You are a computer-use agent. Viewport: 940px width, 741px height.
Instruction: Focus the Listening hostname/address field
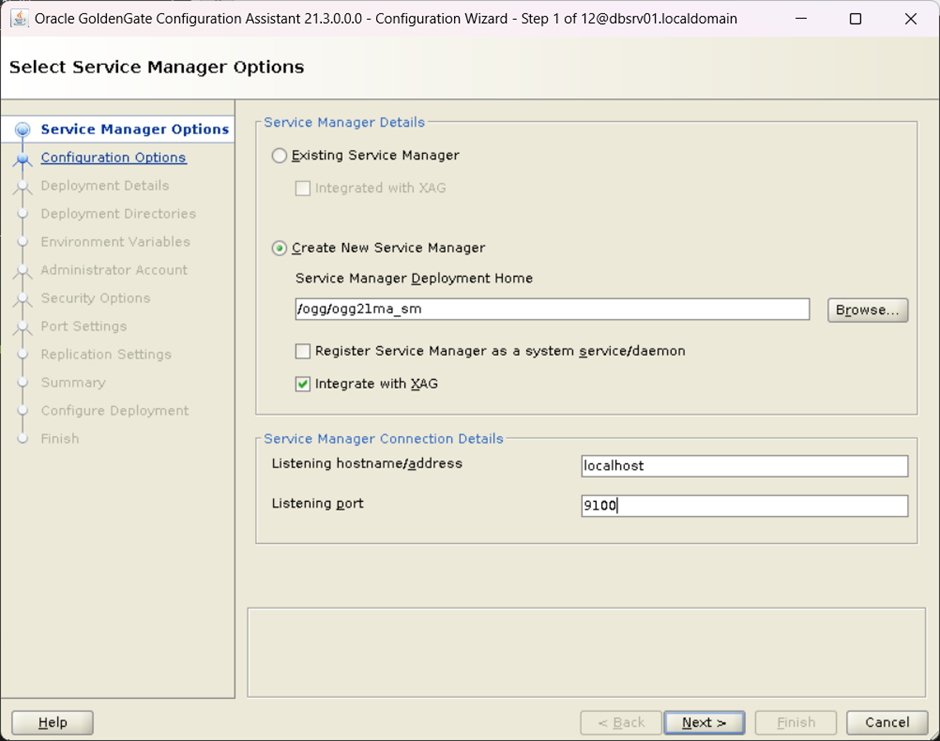click(x=745, y=466)
